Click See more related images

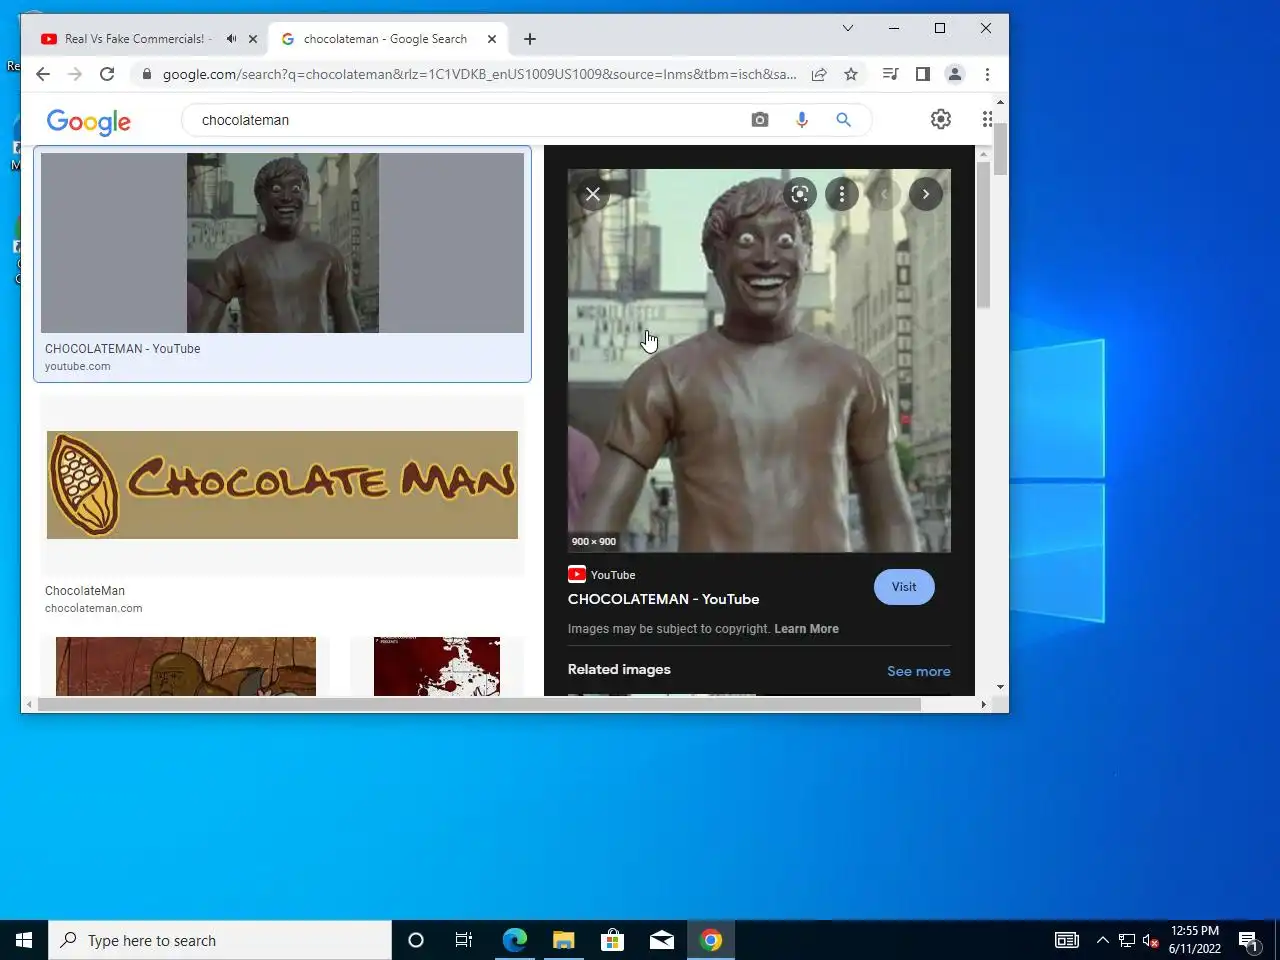(918, 671)
